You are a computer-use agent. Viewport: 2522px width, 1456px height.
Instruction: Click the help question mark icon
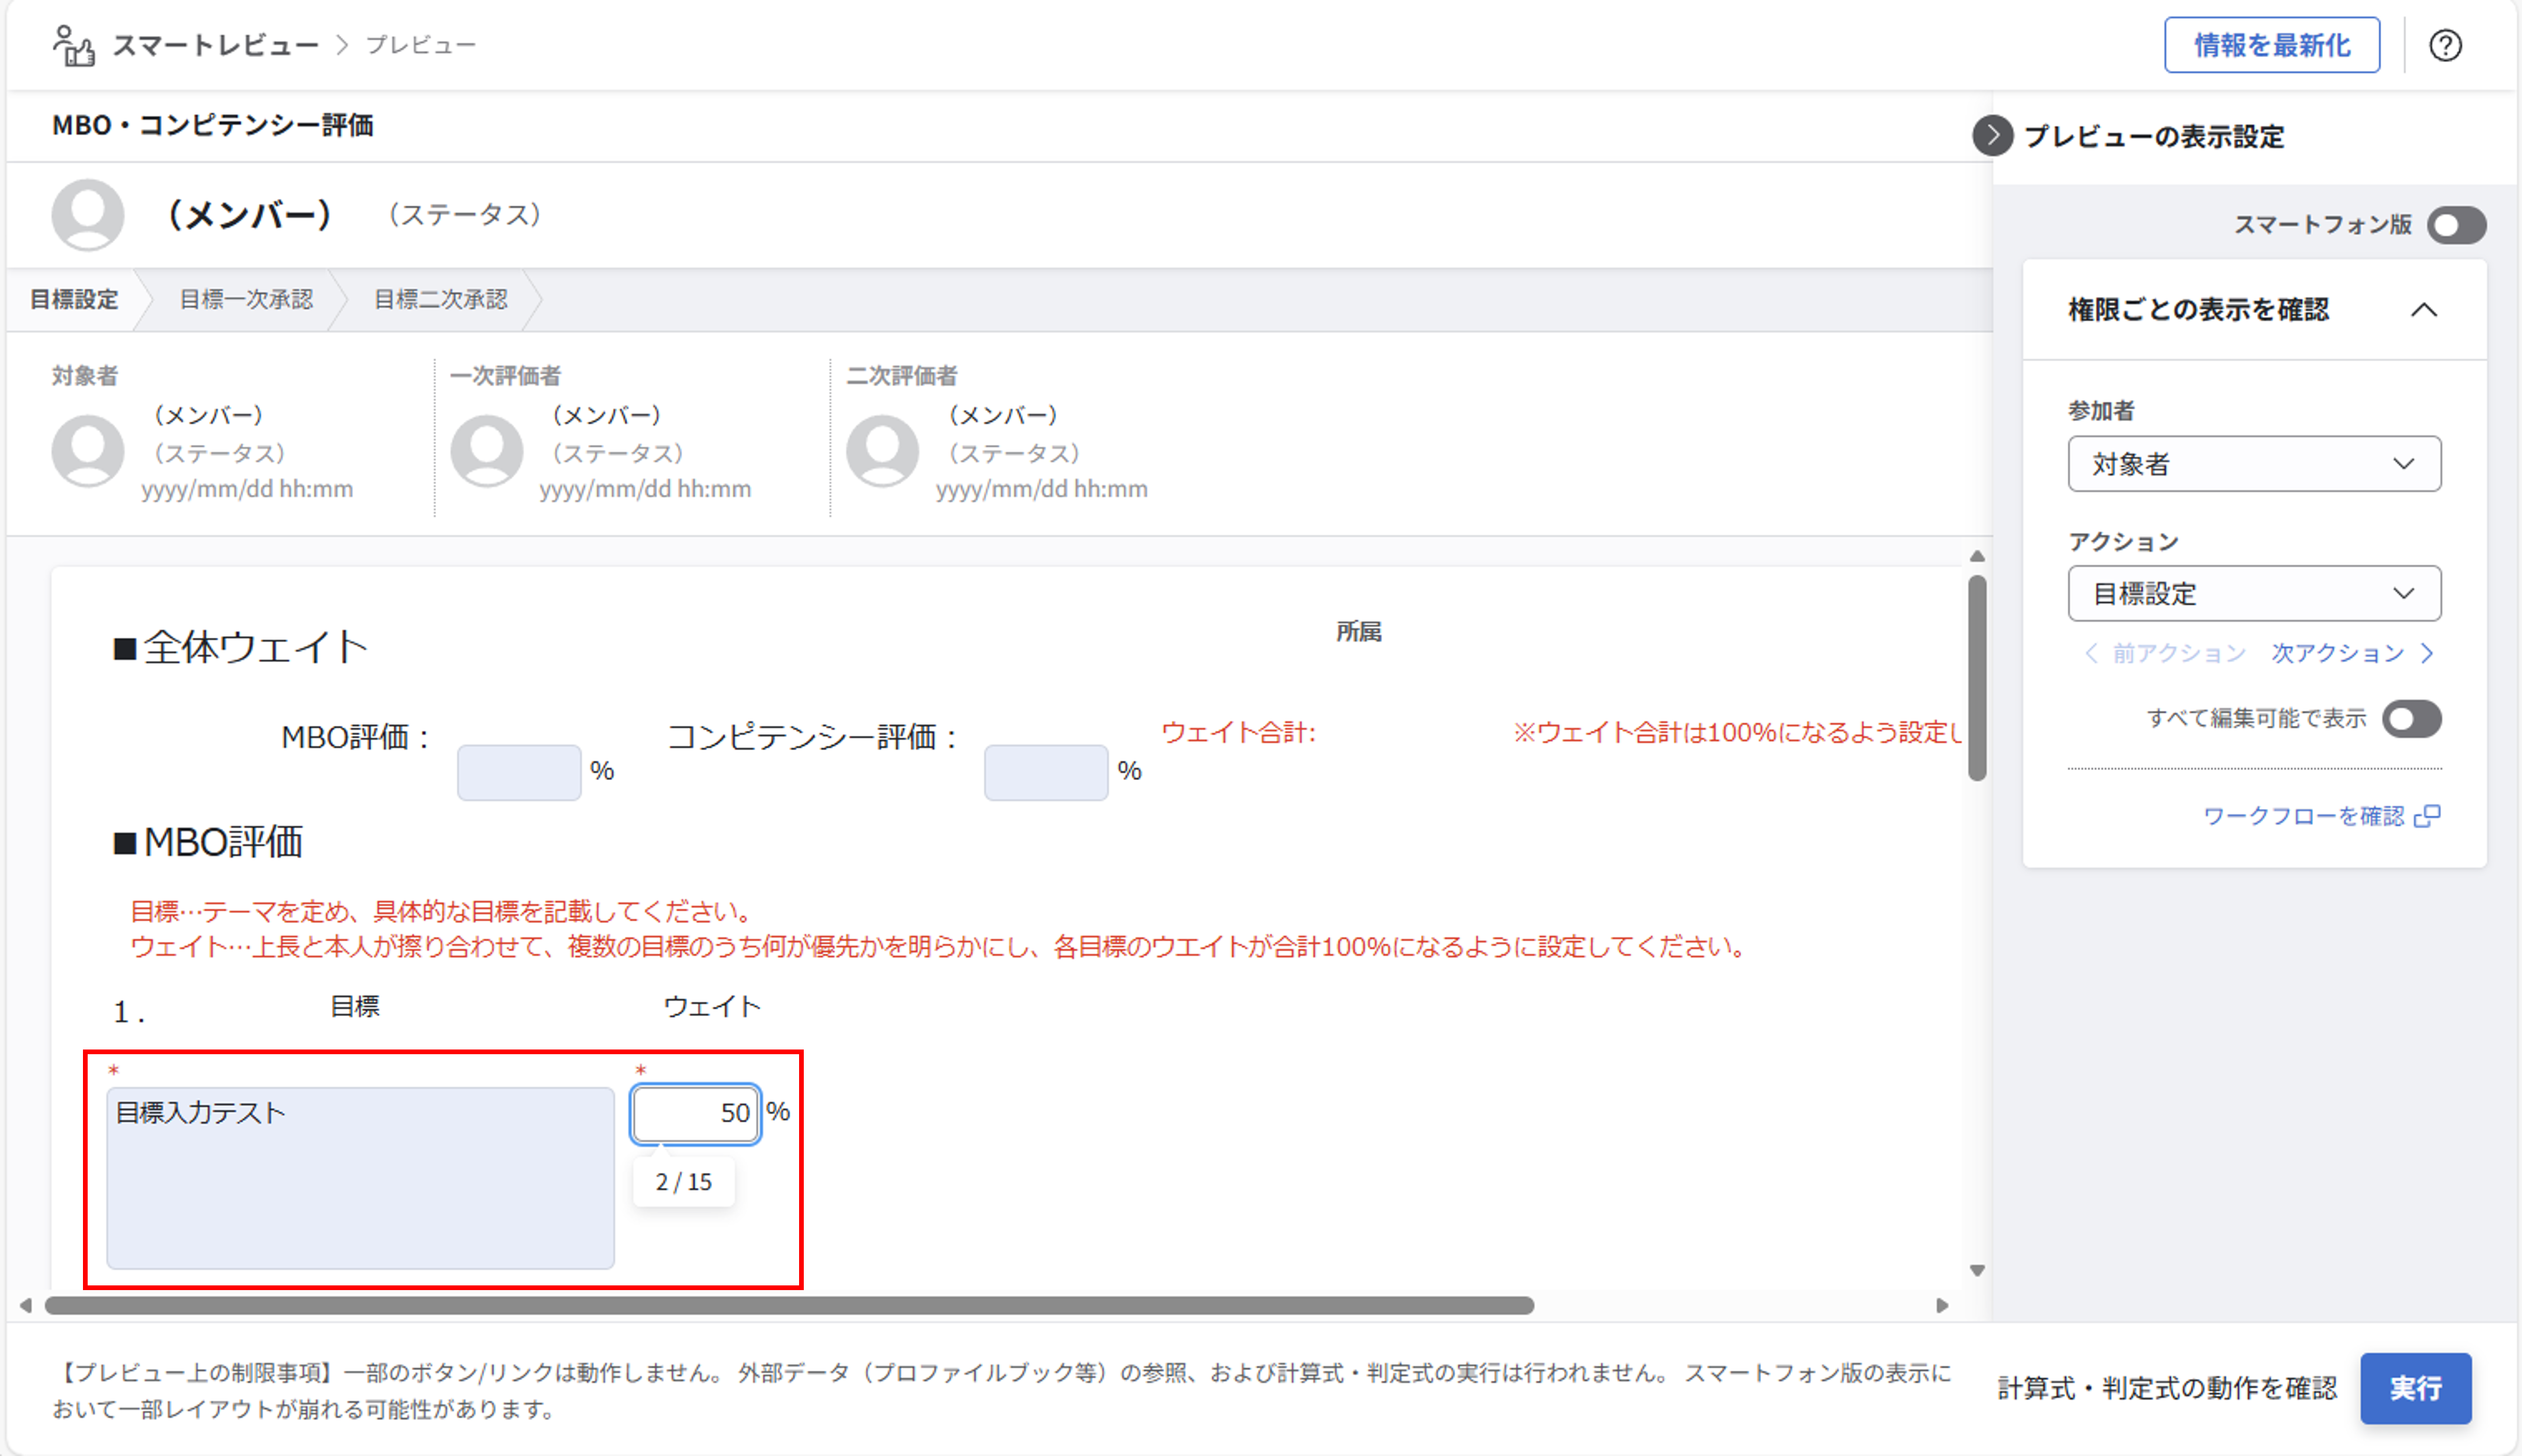point(2445,45)
